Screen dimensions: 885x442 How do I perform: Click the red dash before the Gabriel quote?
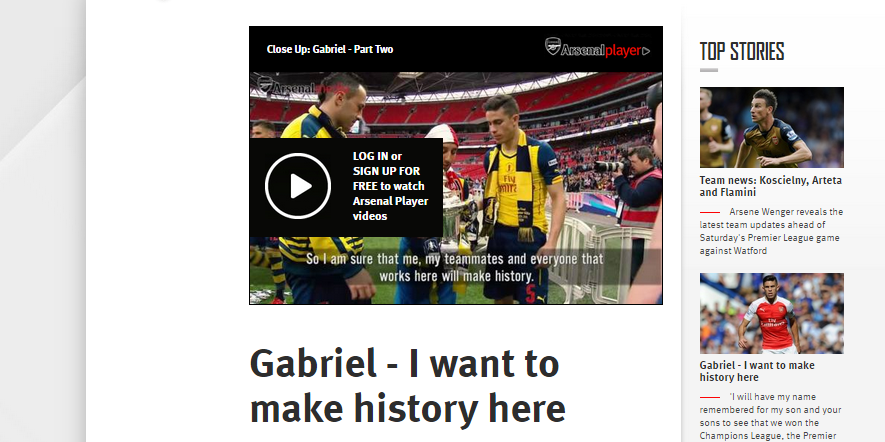(x=709, y=397)
